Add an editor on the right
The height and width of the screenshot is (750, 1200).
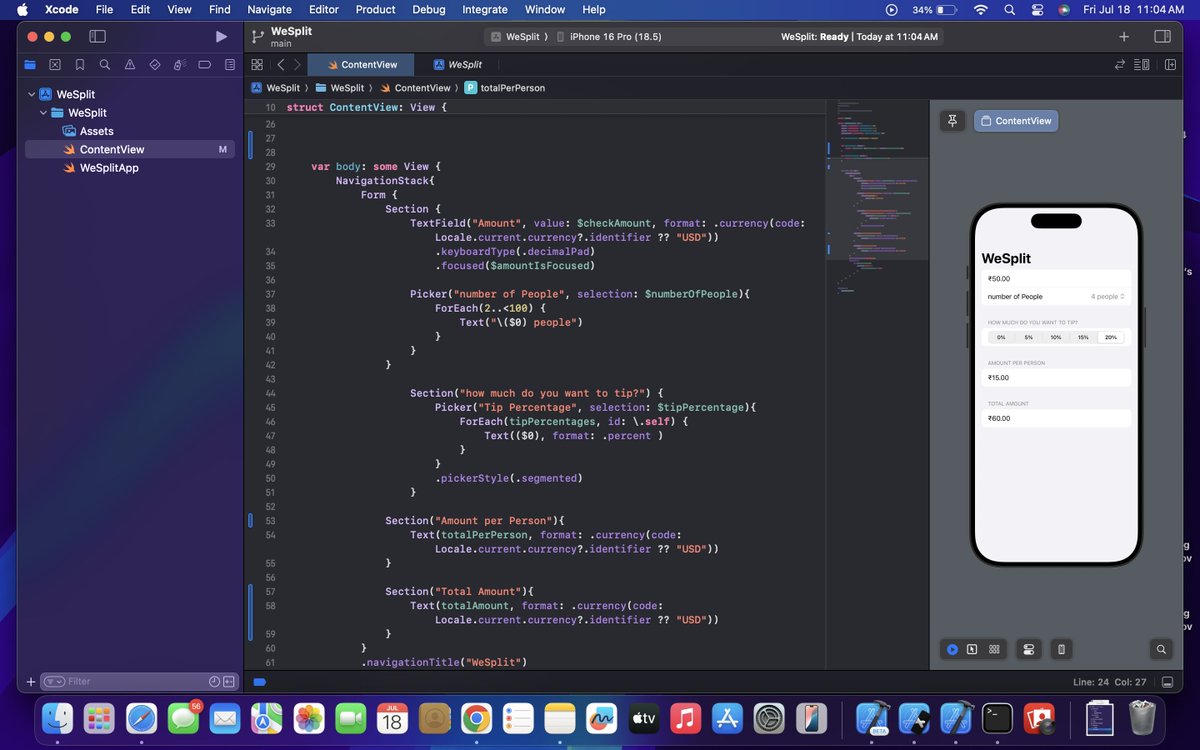(x=1169, y=65)
